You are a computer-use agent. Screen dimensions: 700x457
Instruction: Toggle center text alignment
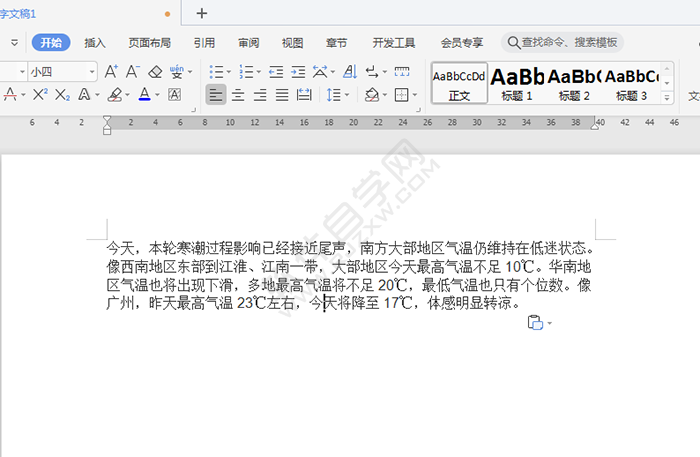tap(238, 95)
